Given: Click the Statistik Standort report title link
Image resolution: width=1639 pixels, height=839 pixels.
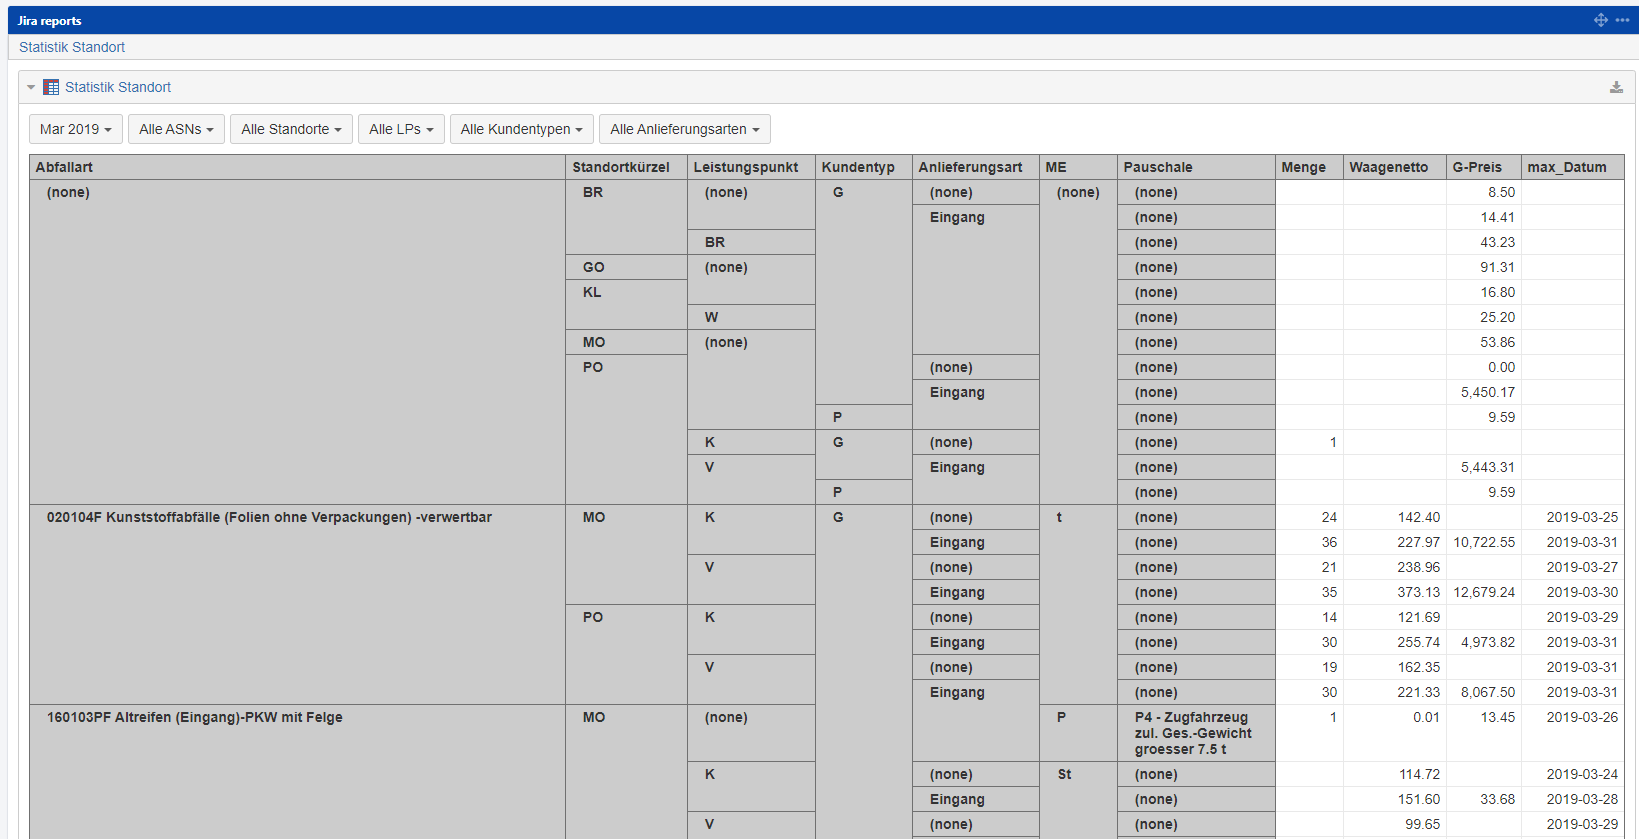Looking at the screenshot, I should pos(118,87).
